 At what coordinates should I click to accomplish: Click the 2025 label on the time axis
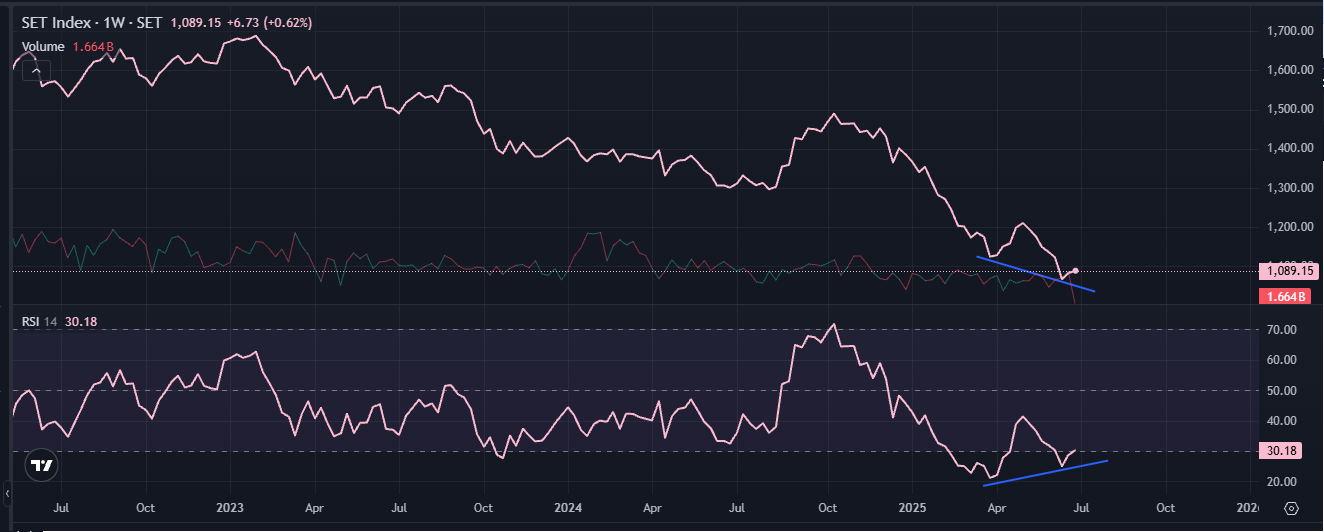(913, 508)
